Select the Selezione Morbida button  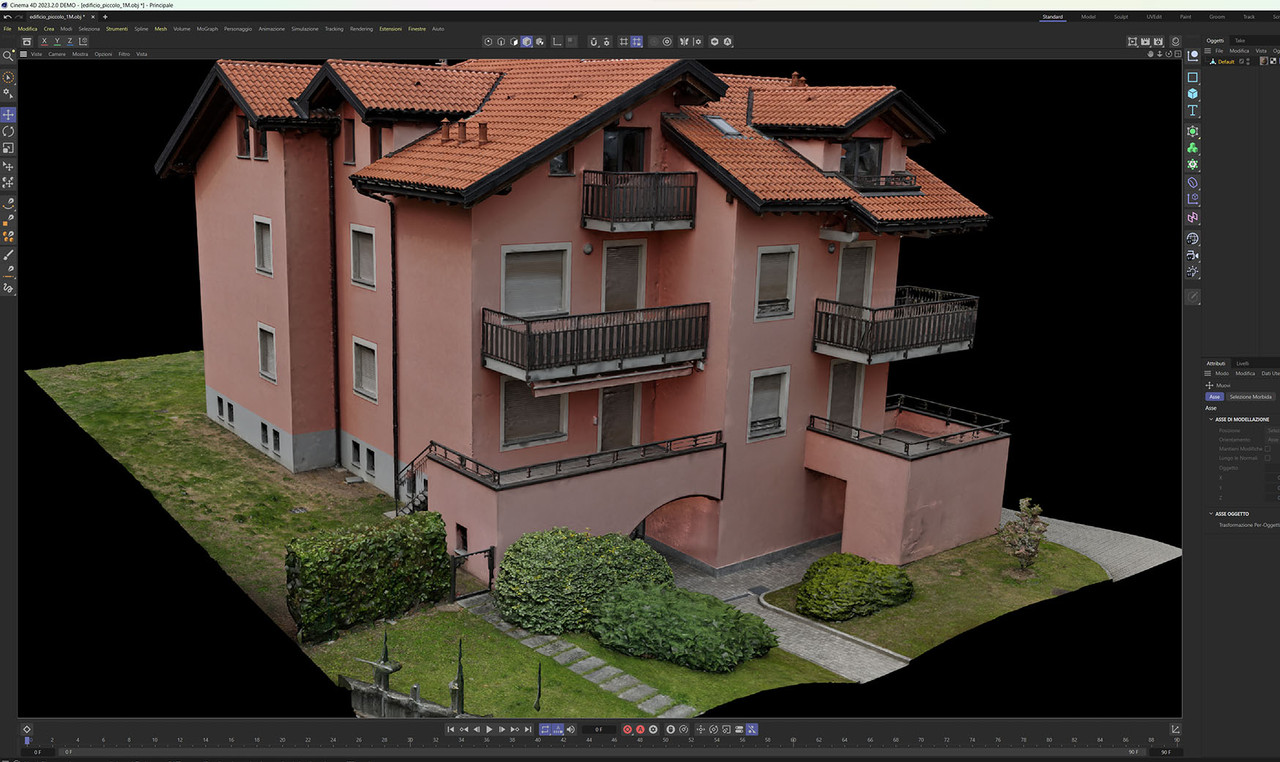1250,397
